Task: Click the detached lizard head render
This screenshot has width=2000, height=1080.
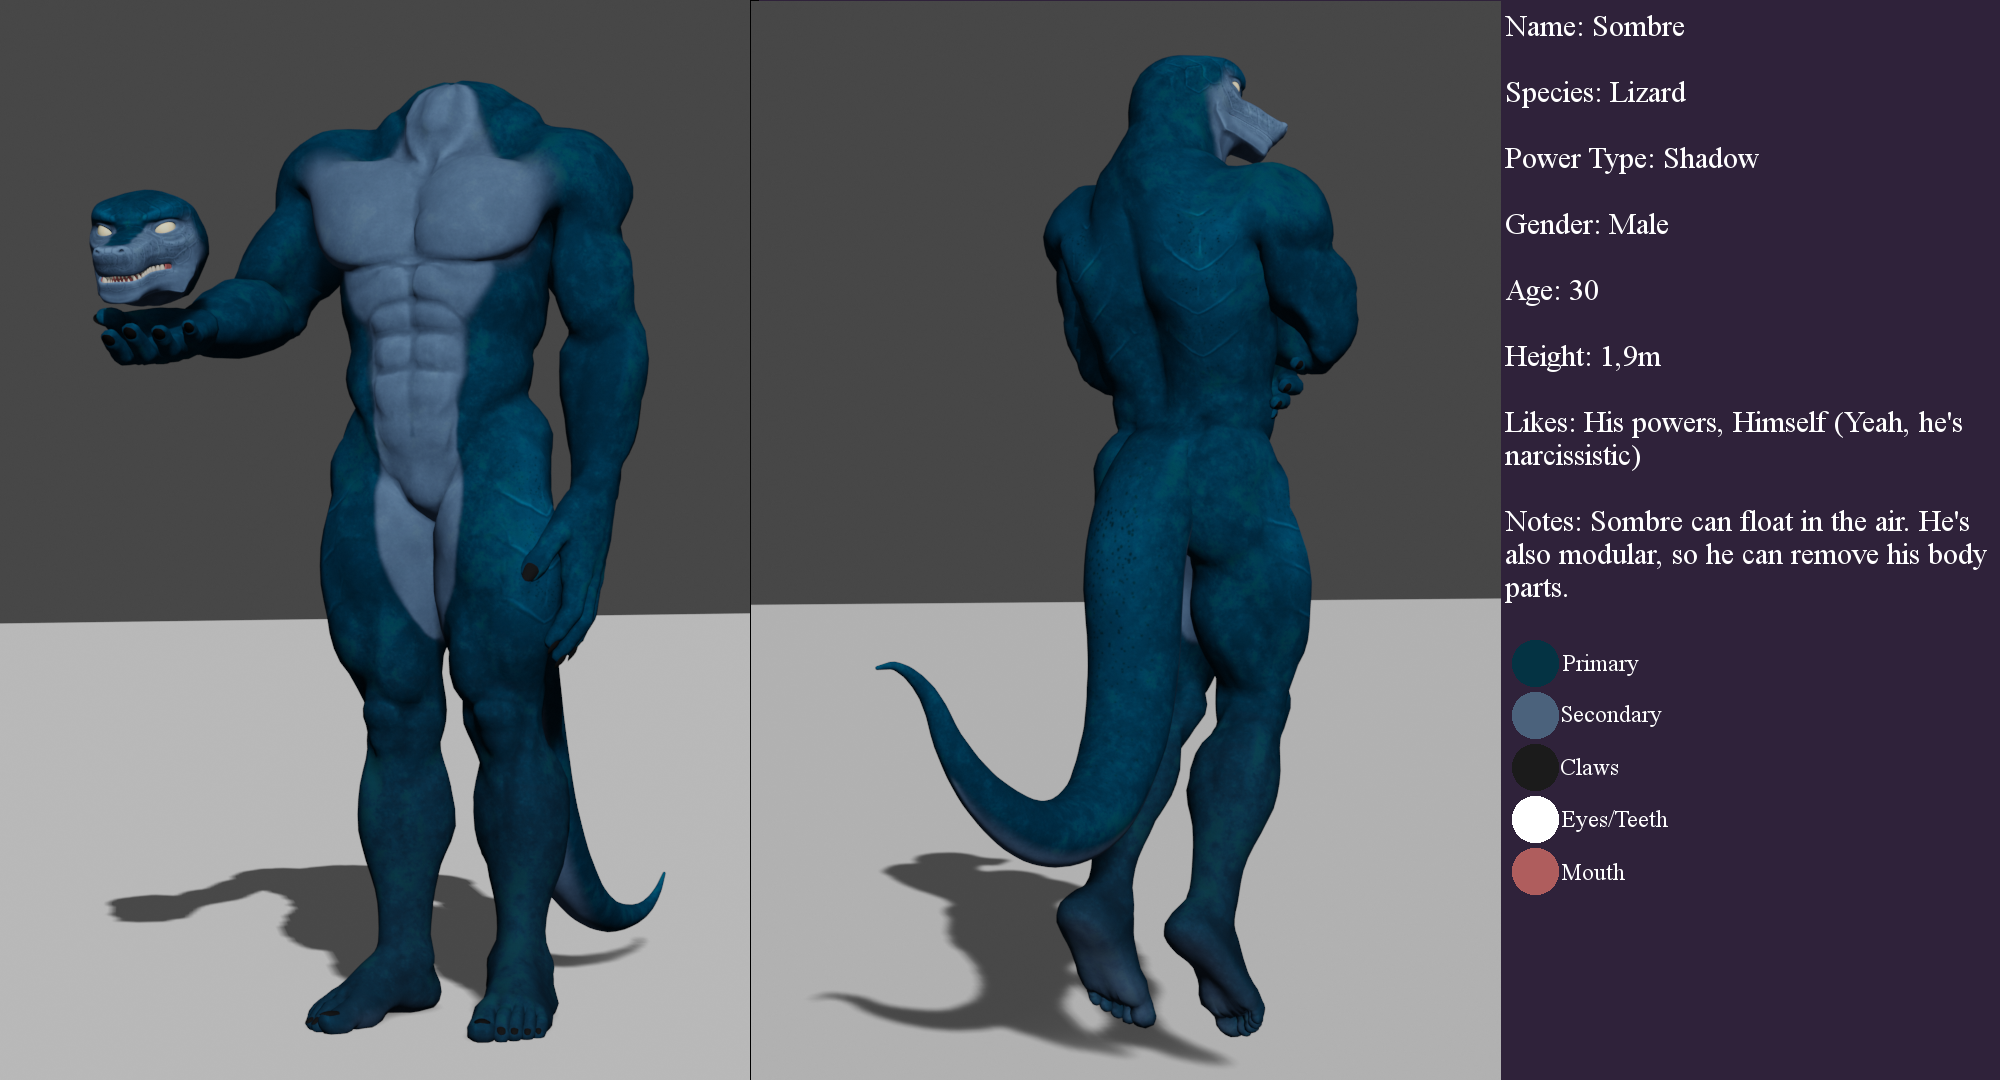Action: (148, 246)
